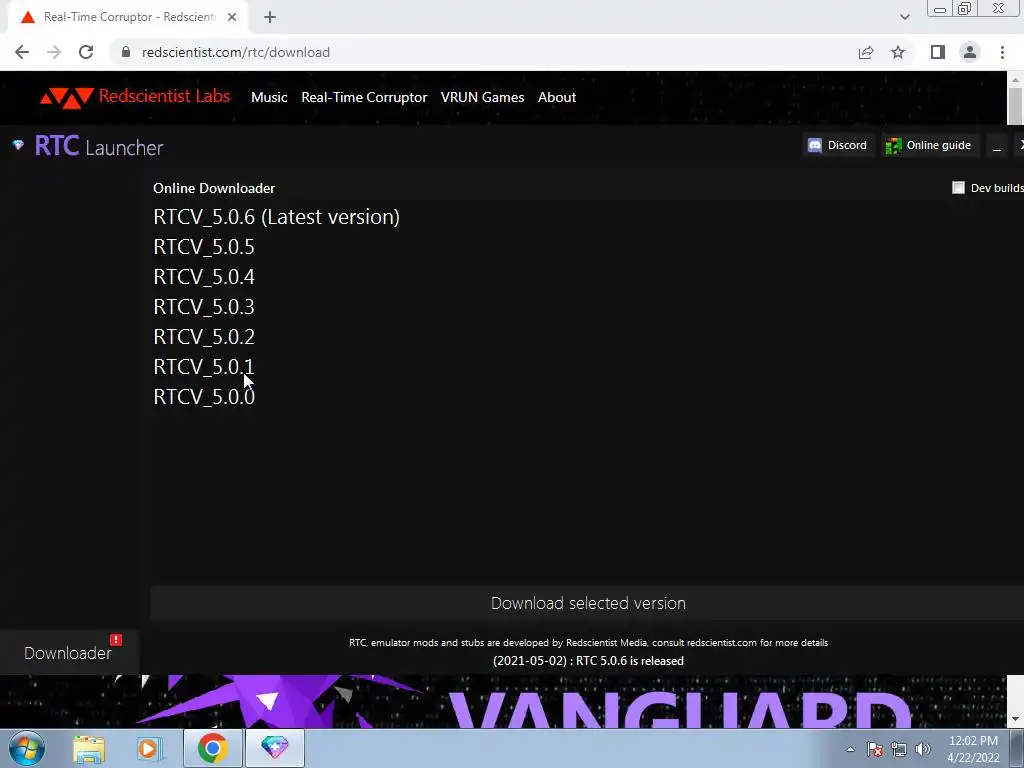This screenshot has width=1024, height=768.
Task: Go back using browser back arrow
Action: (22, 52)
